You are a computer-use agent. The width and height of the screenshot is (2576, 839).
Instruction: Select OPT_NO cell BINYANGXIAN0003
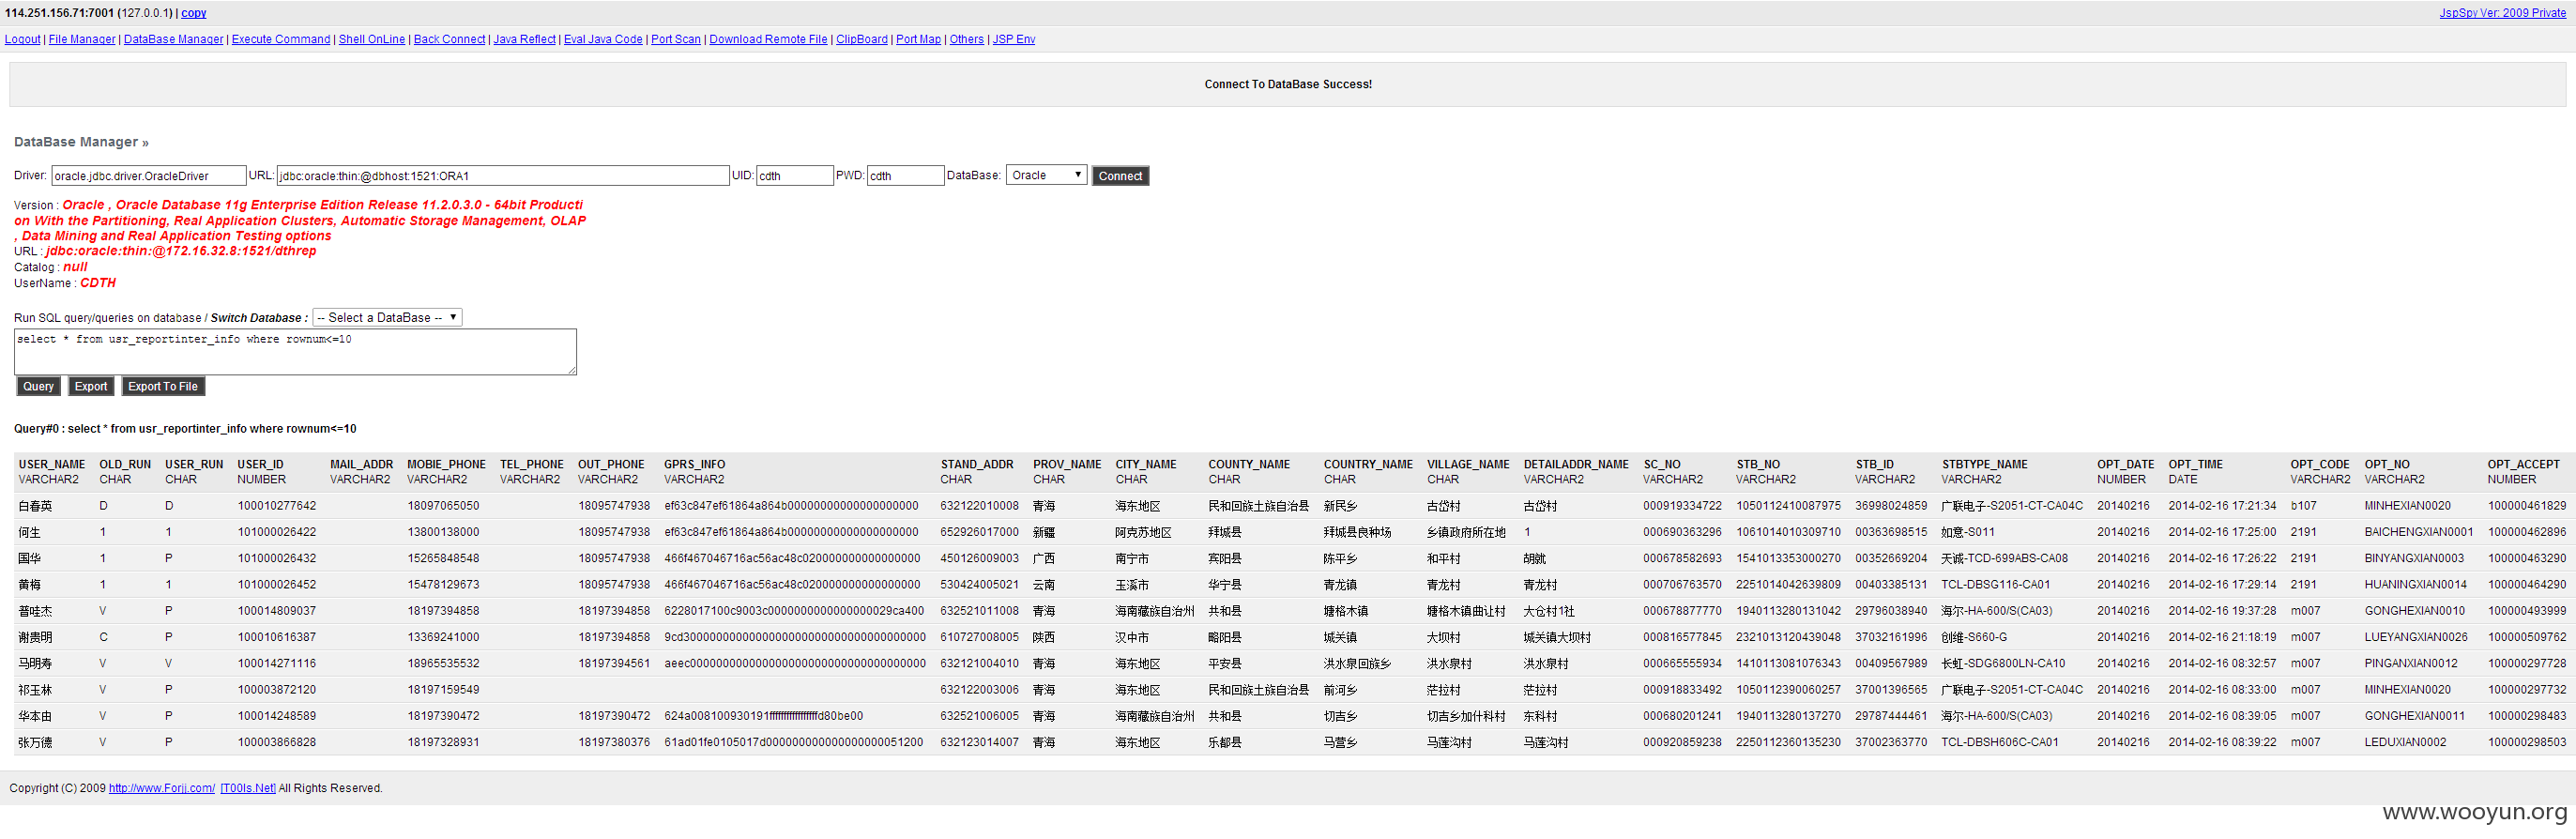click(x=2414, y=558)
